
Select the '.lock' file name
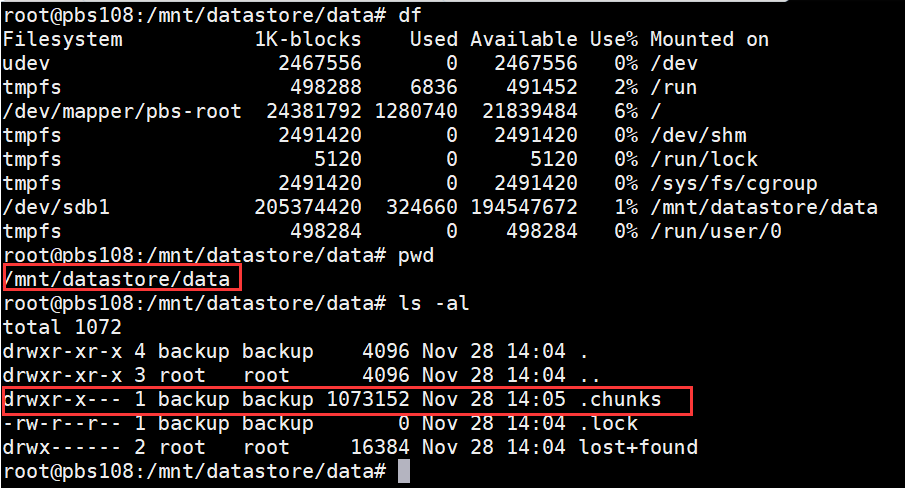click(608, 423)
